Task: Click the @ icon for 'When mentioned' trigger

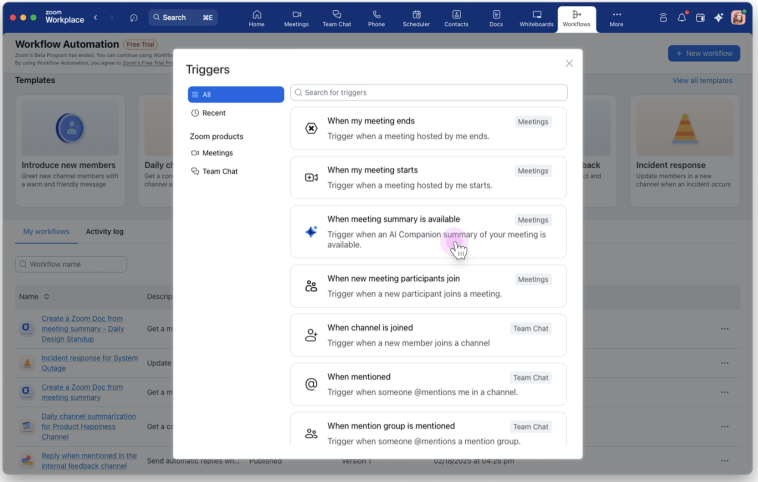Action: pyautogui.click(x=311, y=384)
